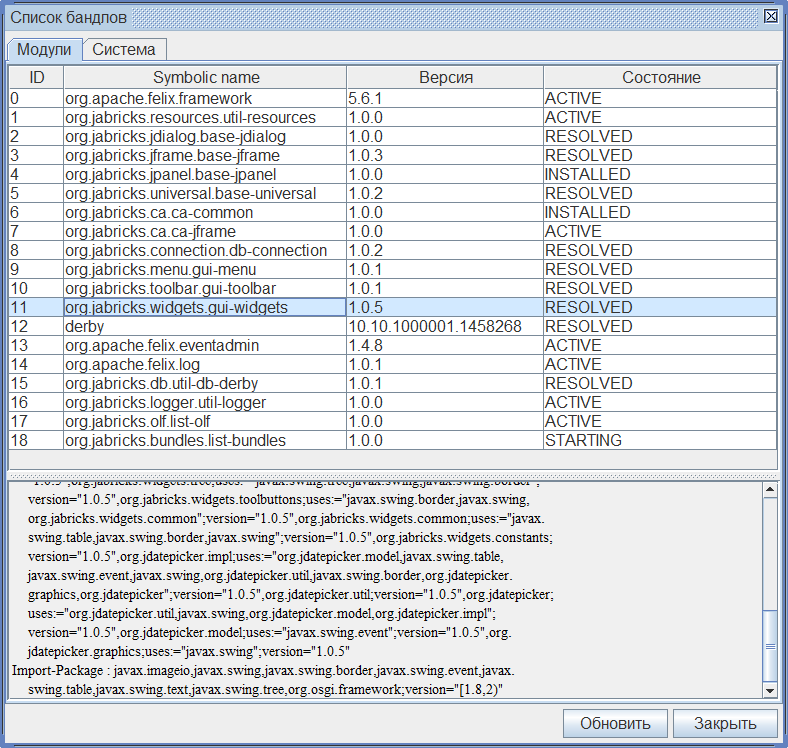Click version cell 1.4.8
Viewport: 788px width, 748px height.
pyautogui.click(x=445, y=345)
